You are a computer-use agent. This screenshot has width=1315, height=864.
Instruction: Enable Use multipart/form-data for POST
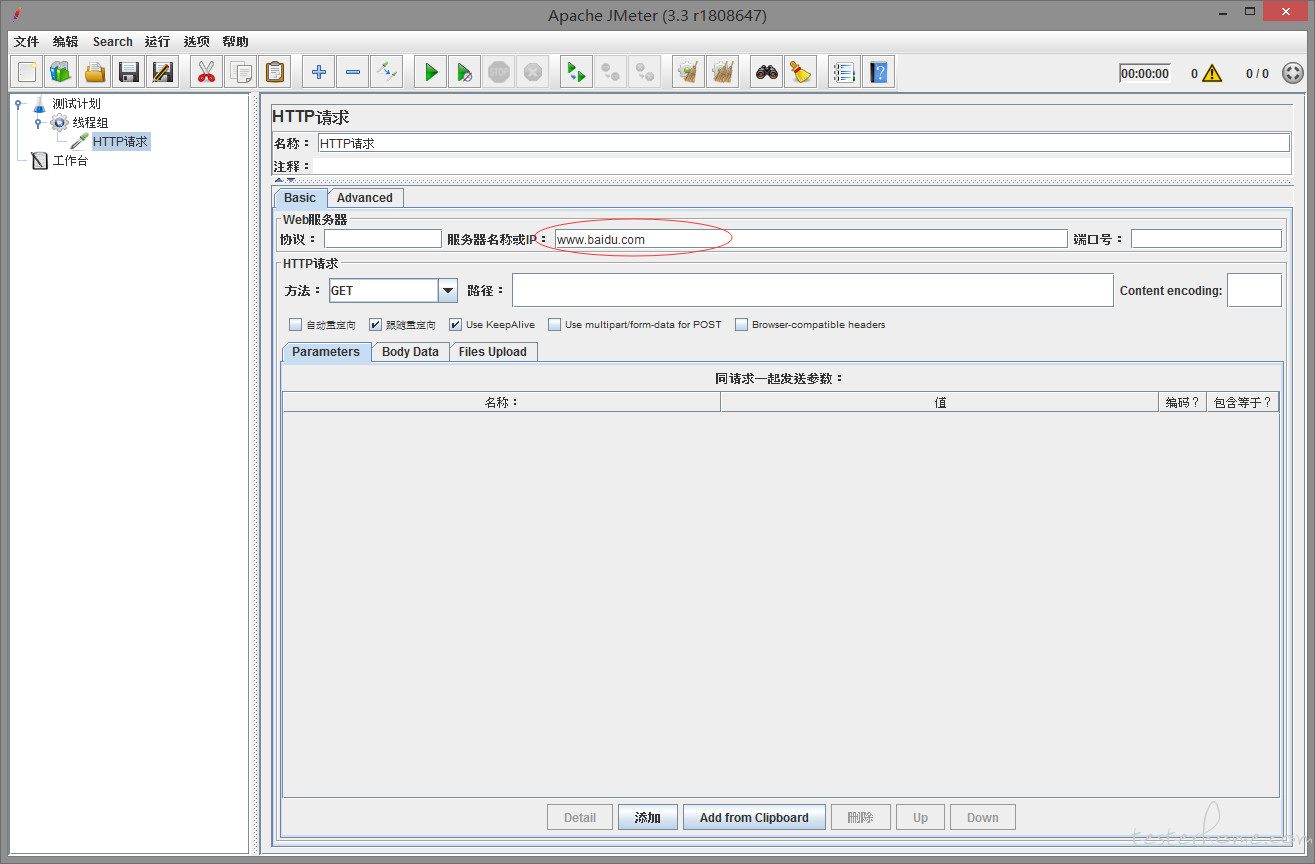(x=554, y=325)
